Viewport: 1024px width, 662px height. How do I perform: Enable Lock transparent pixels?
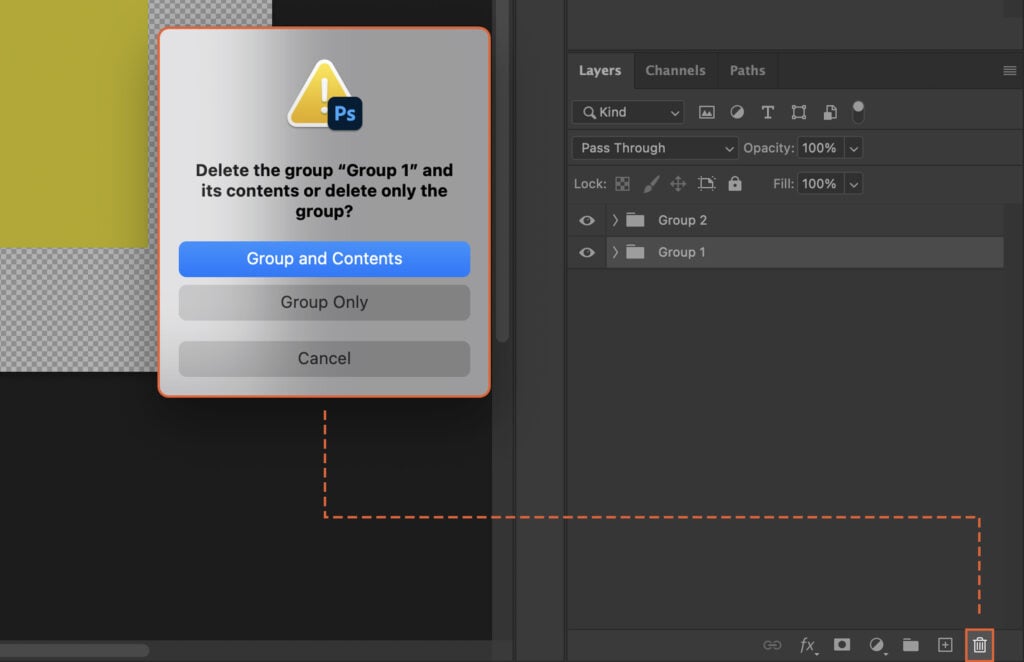[x=621, y=183]
